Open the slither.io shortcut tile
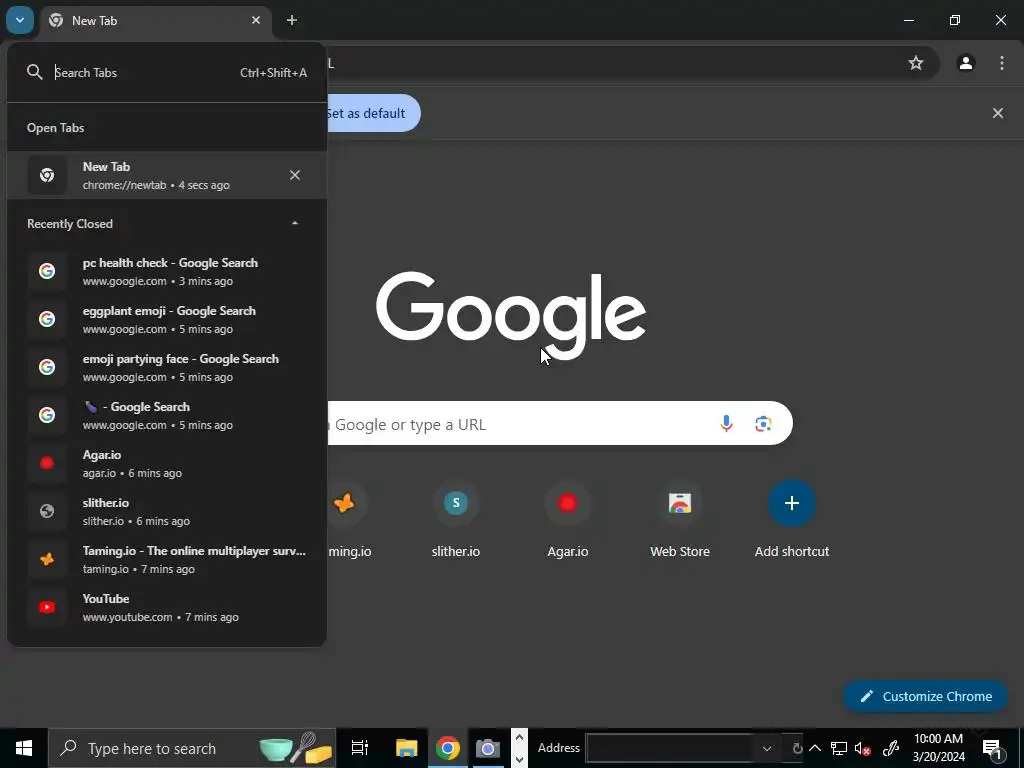The image size is (1024, 768). click(x=456, y=519)
